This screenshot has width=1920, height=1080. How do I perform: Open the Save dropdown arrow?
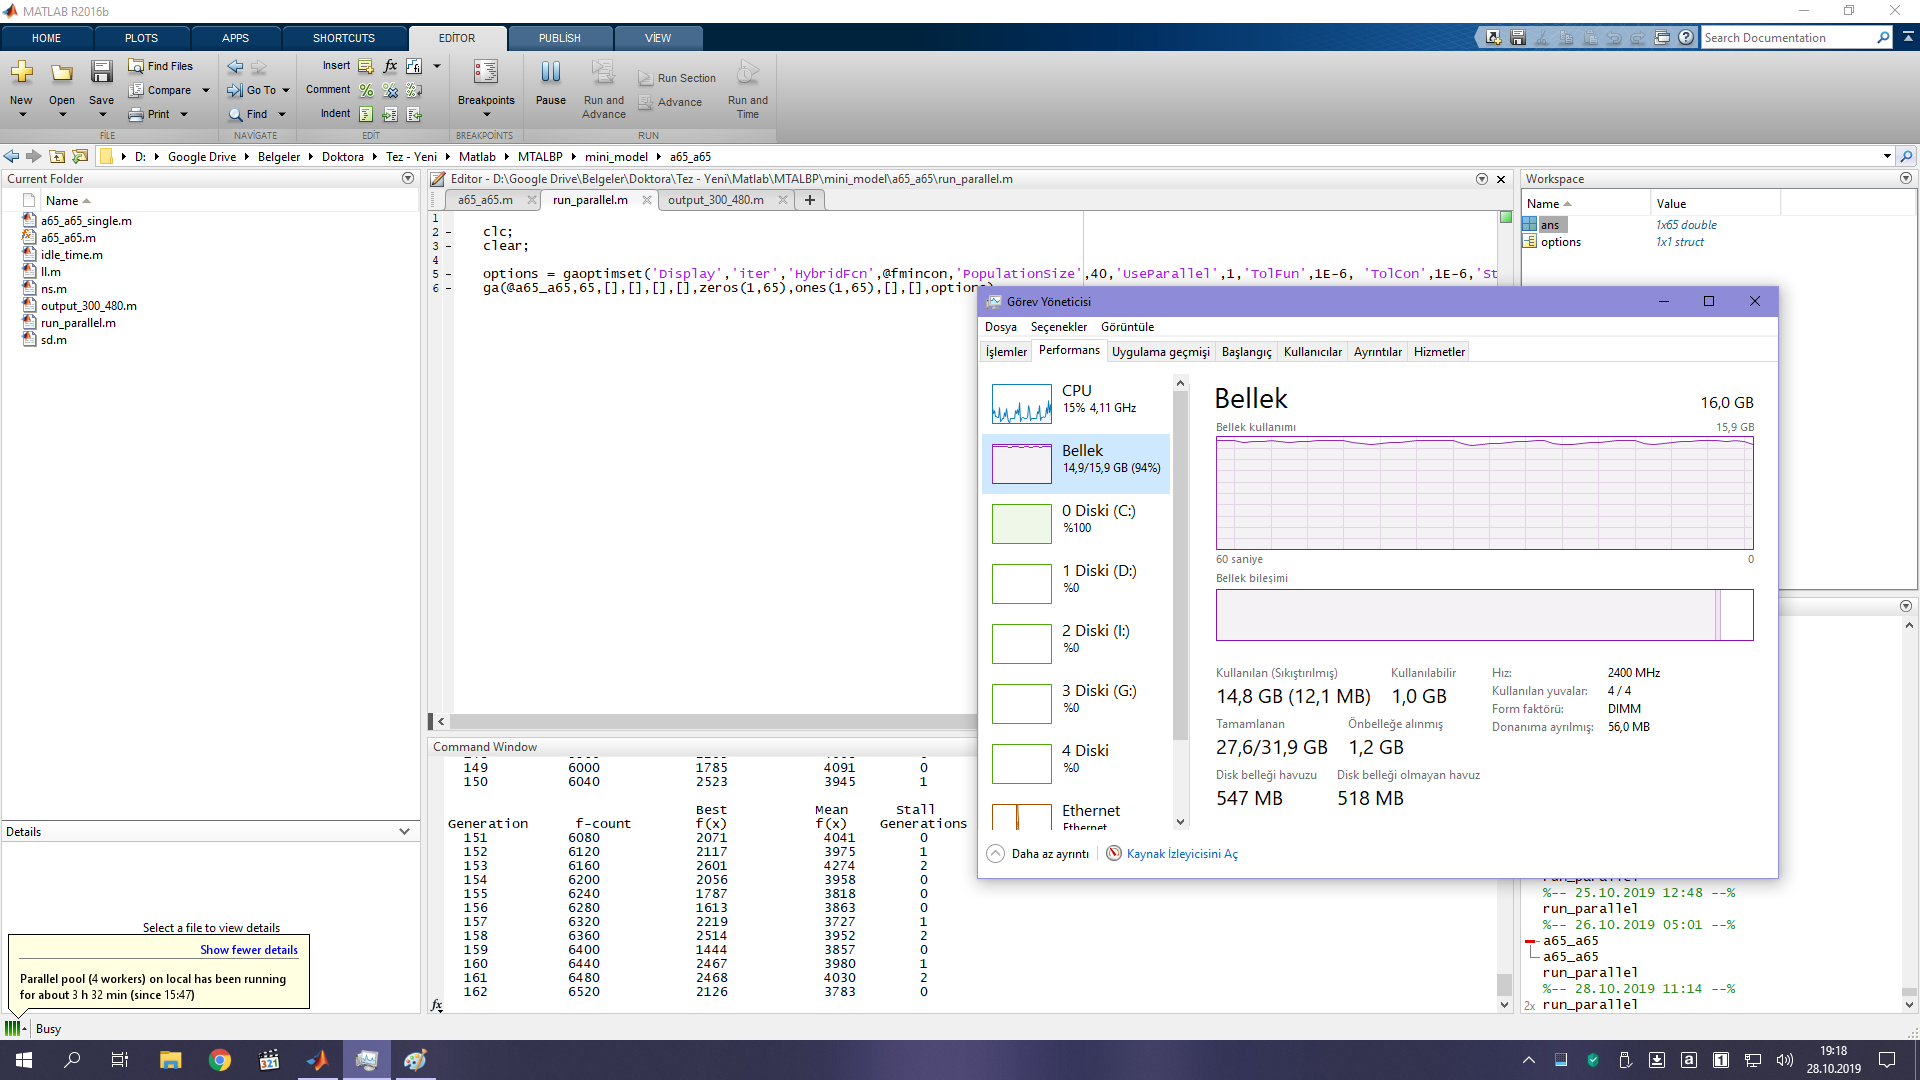pos(102,115)
